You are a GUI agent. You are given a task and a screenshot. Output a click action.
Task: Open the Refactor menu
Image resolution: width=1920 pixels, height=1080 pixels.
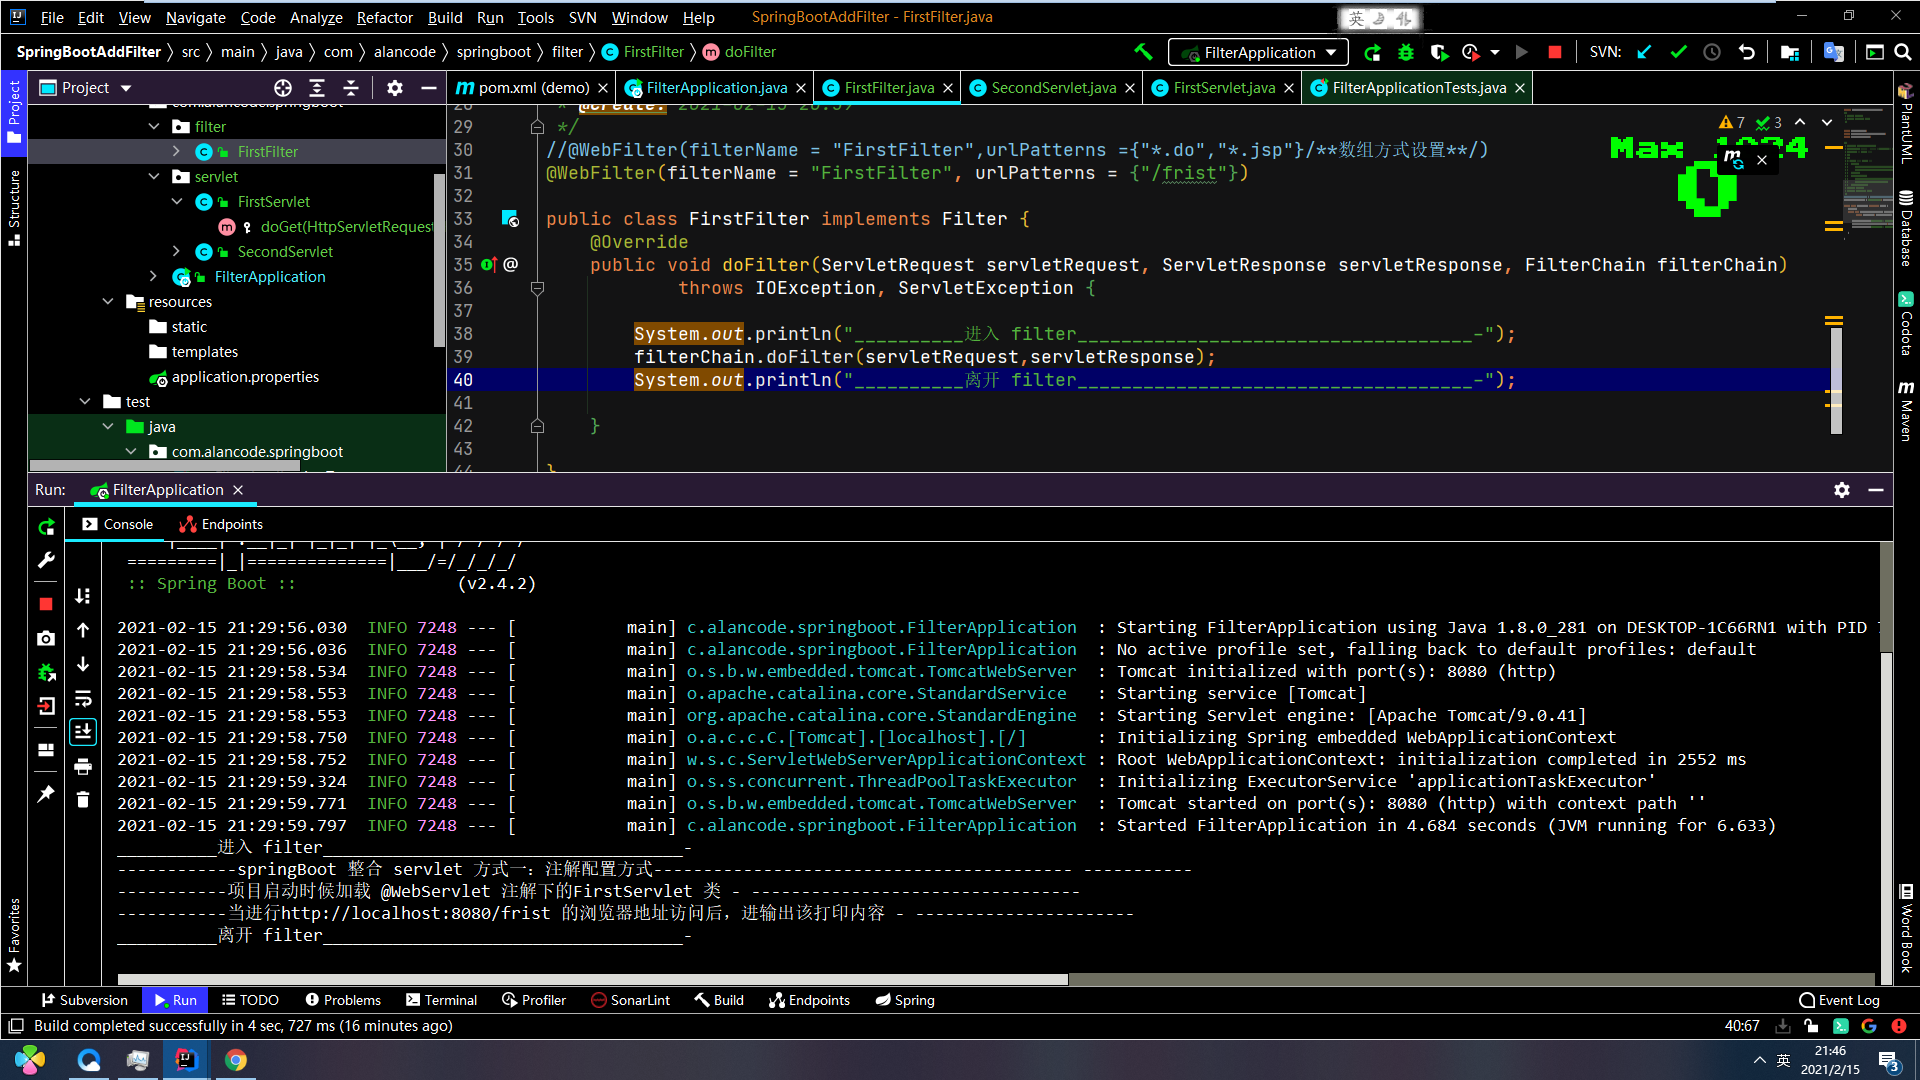tap(384, 17)
